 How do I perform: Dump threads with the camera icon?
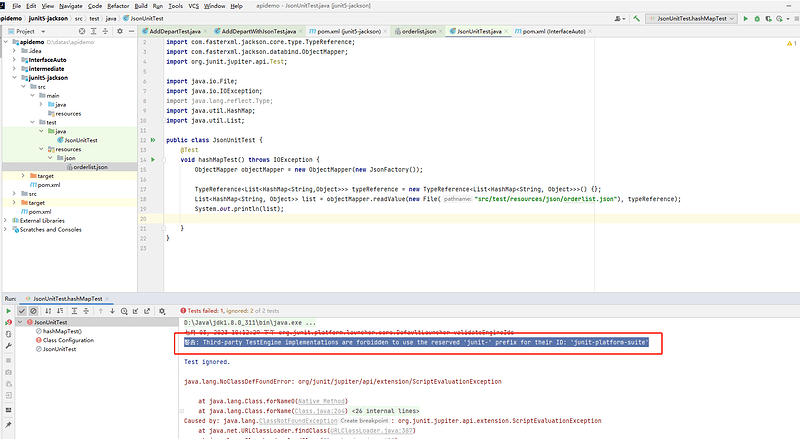tap(8, 372)
